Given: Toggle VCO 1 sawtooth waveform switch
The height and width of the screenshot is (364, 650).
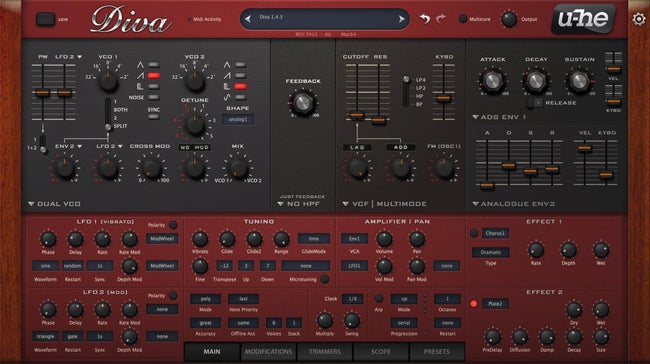Looking at the screenshot, I should pyautogui.click(x=153, y=75).
